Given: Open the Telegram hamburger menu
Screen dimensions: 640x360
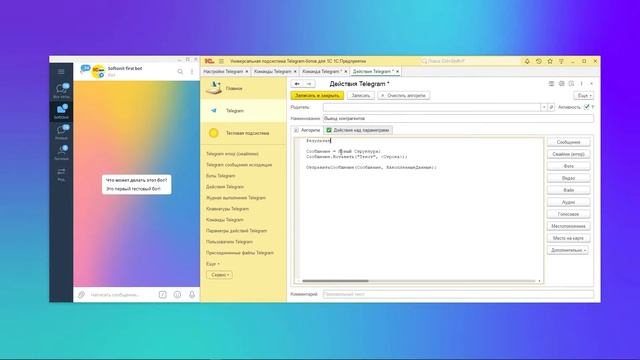Looking at the screenshot, I should click(61, 72).
